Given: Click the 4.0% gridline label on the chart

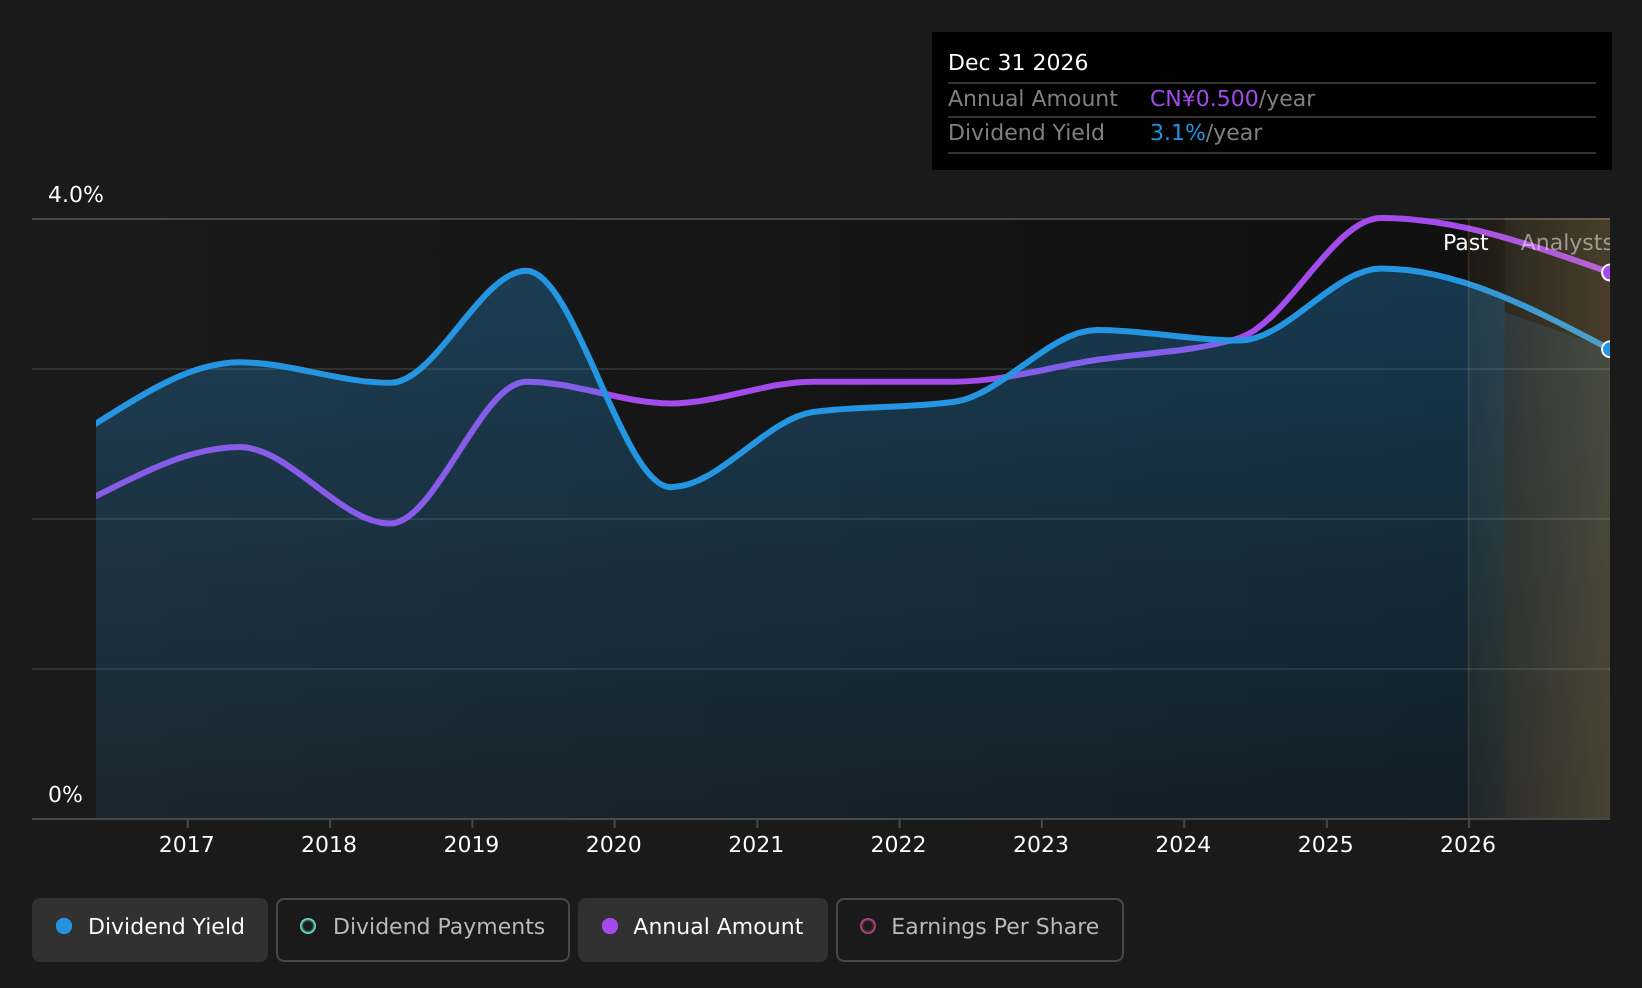Looking at the screenshot, I should coord(75,194).
